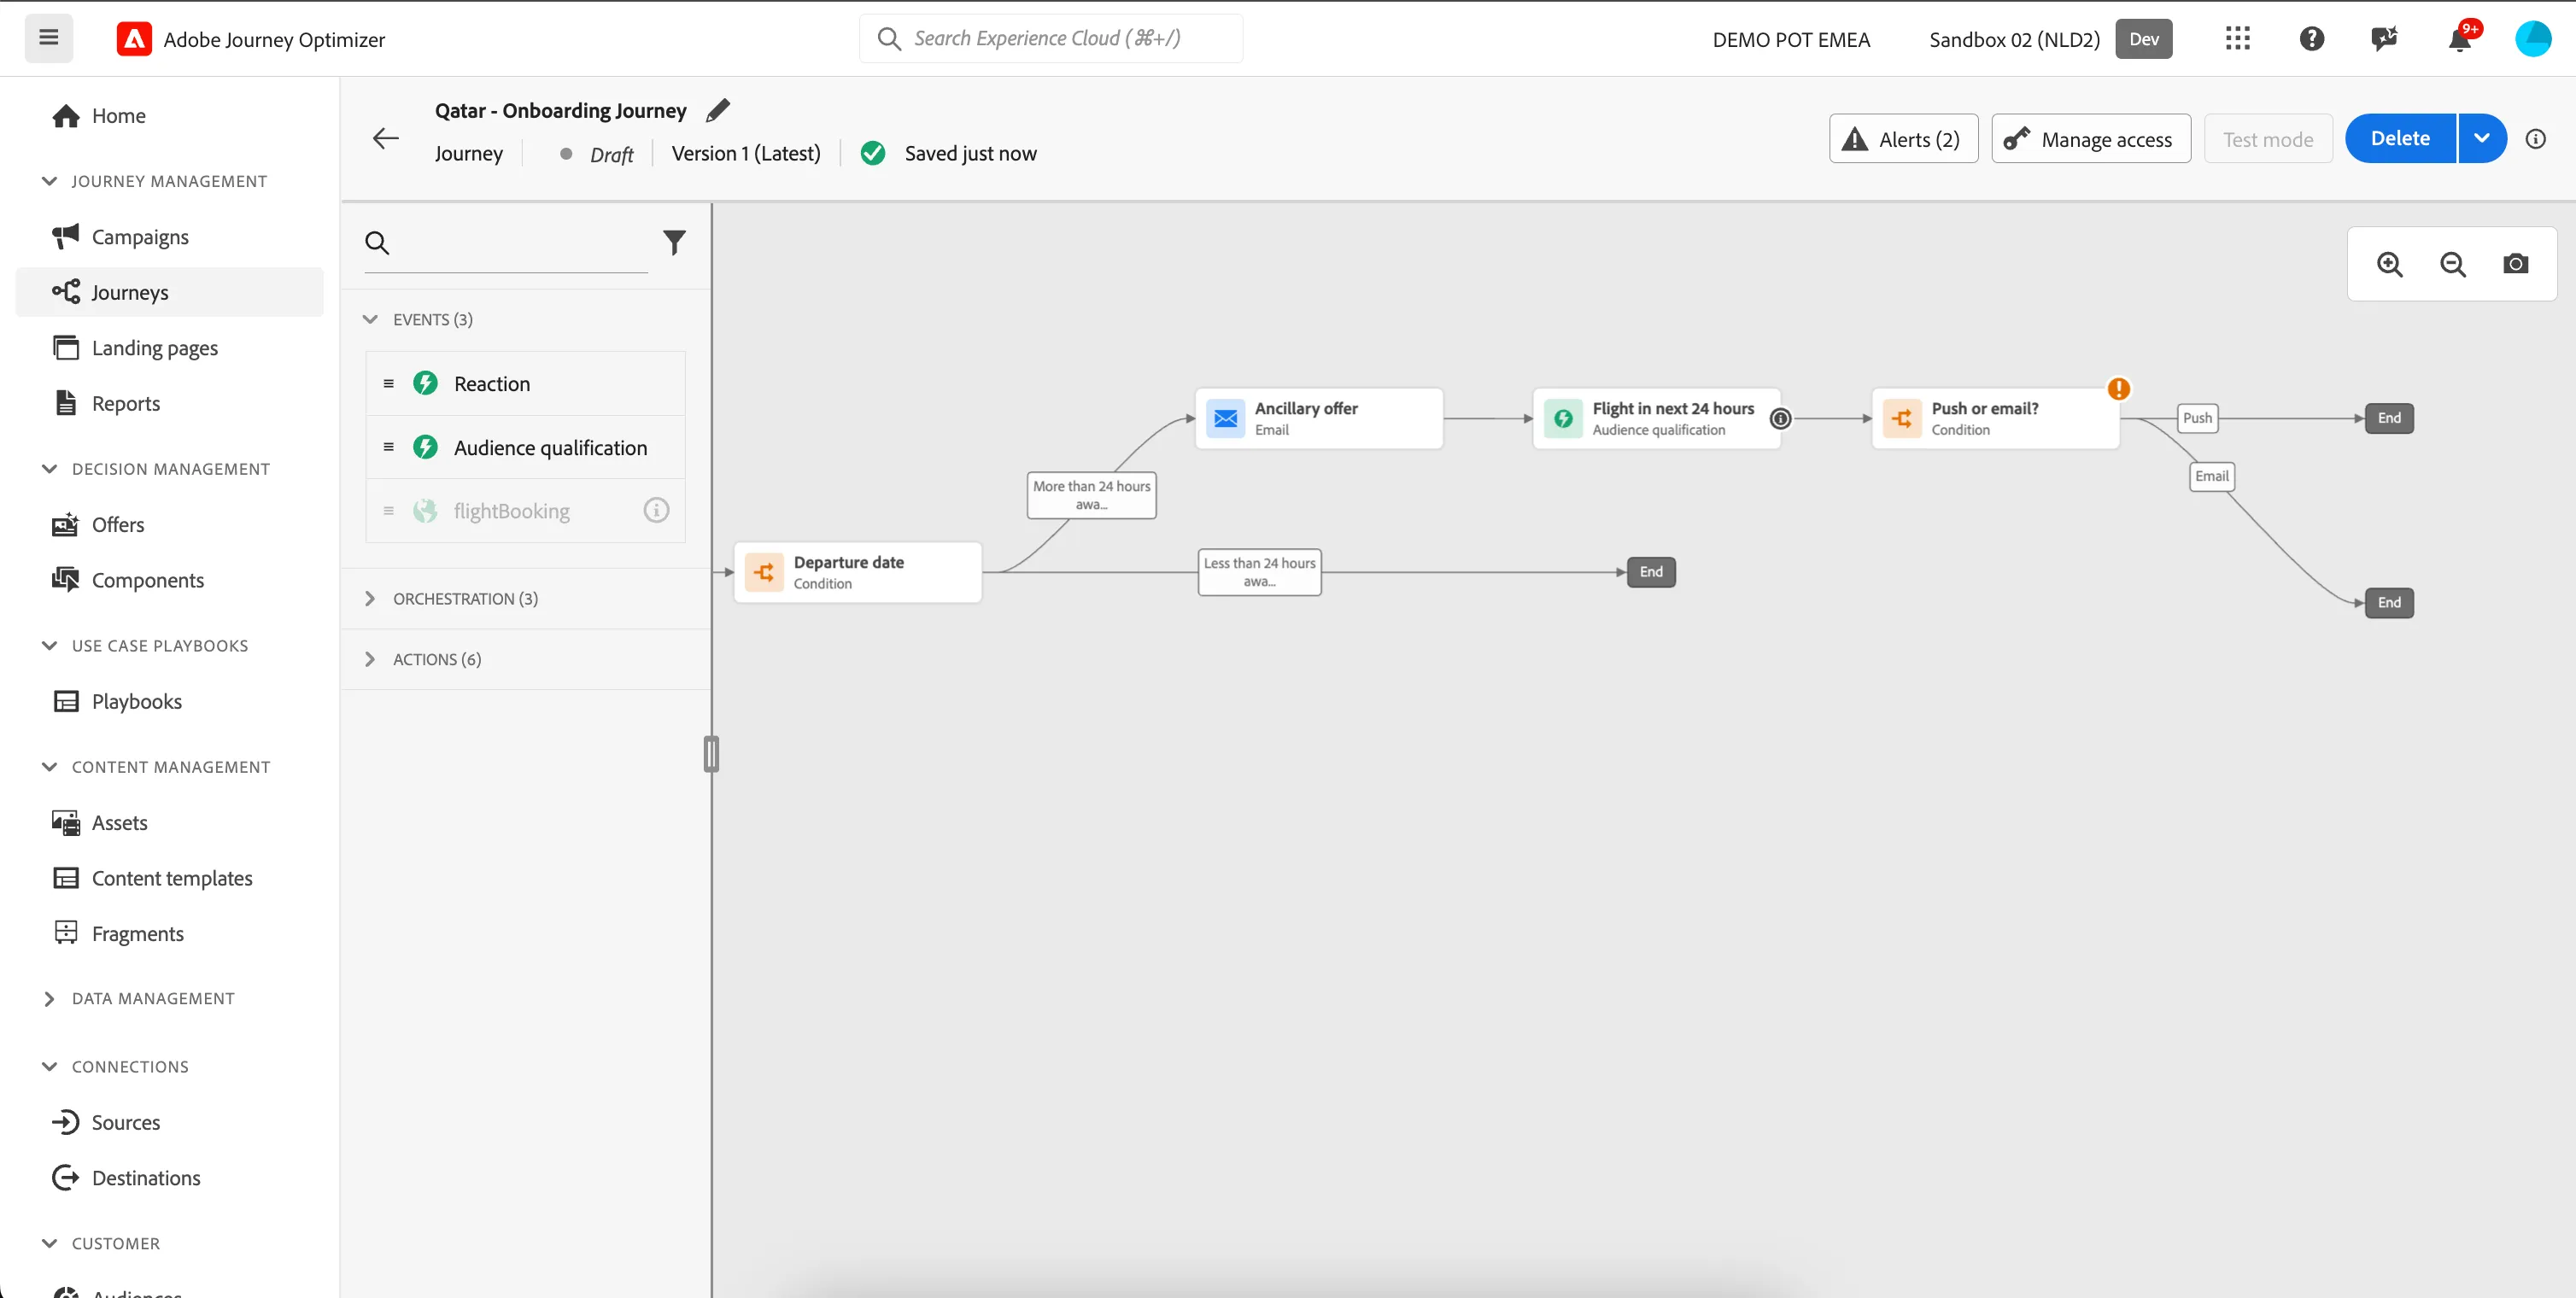Expand the ORCHESTRATION (3) section
Screen dimensions: 2576x1298
click(370, 598)
